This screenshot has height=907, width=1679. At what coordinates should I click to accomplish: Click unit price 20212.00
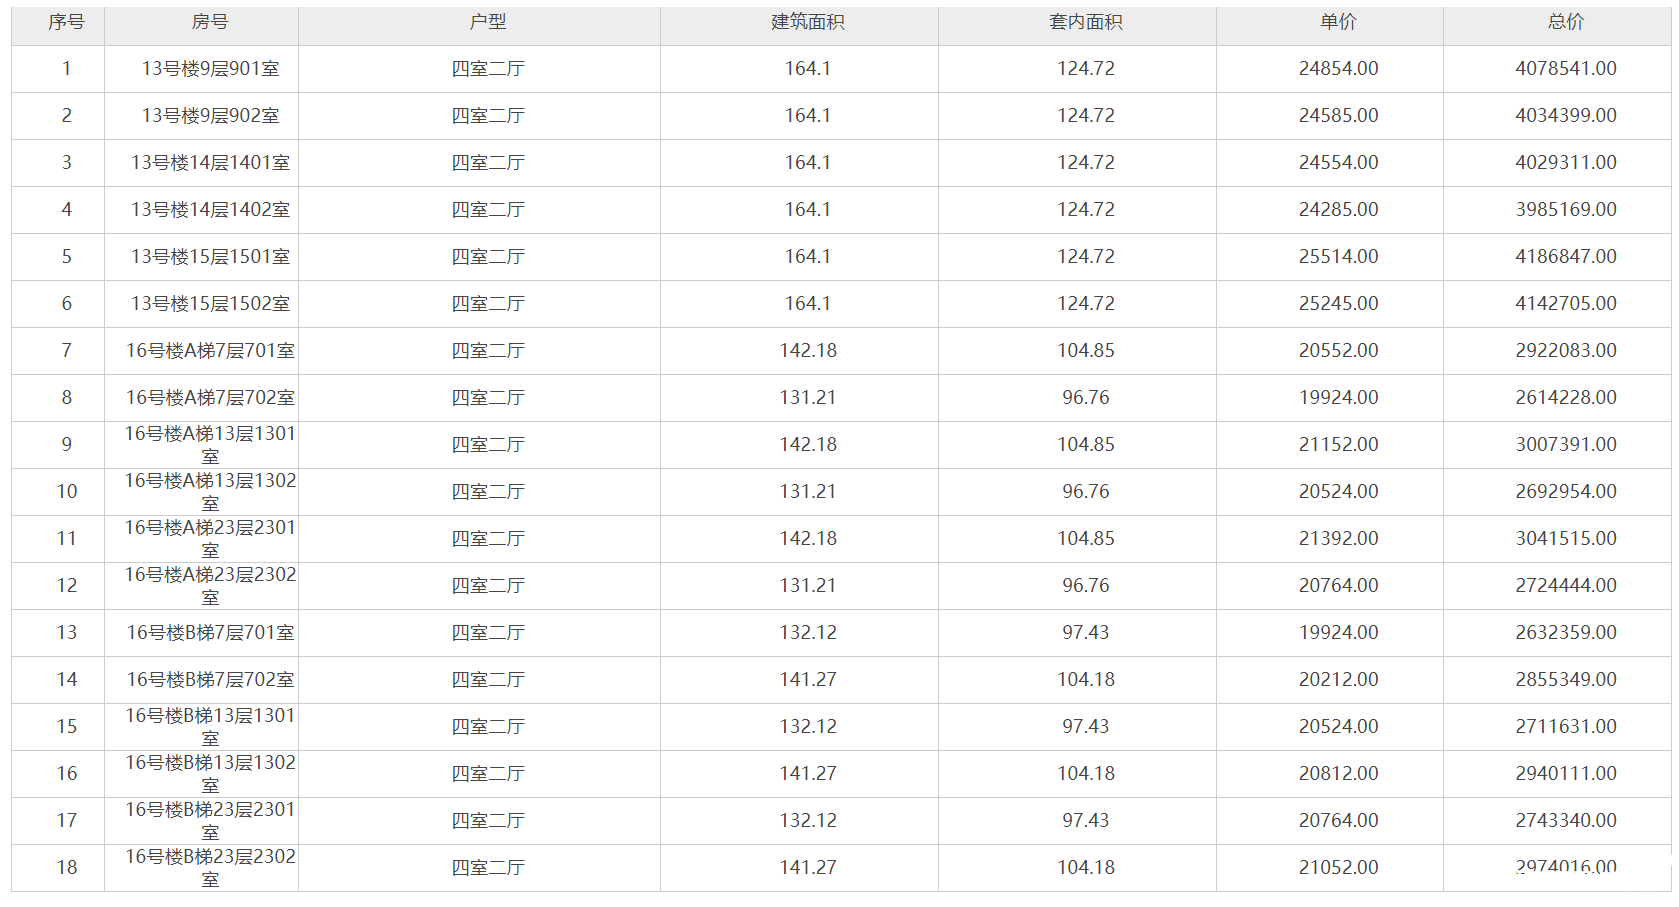[x=1338, y=680]
